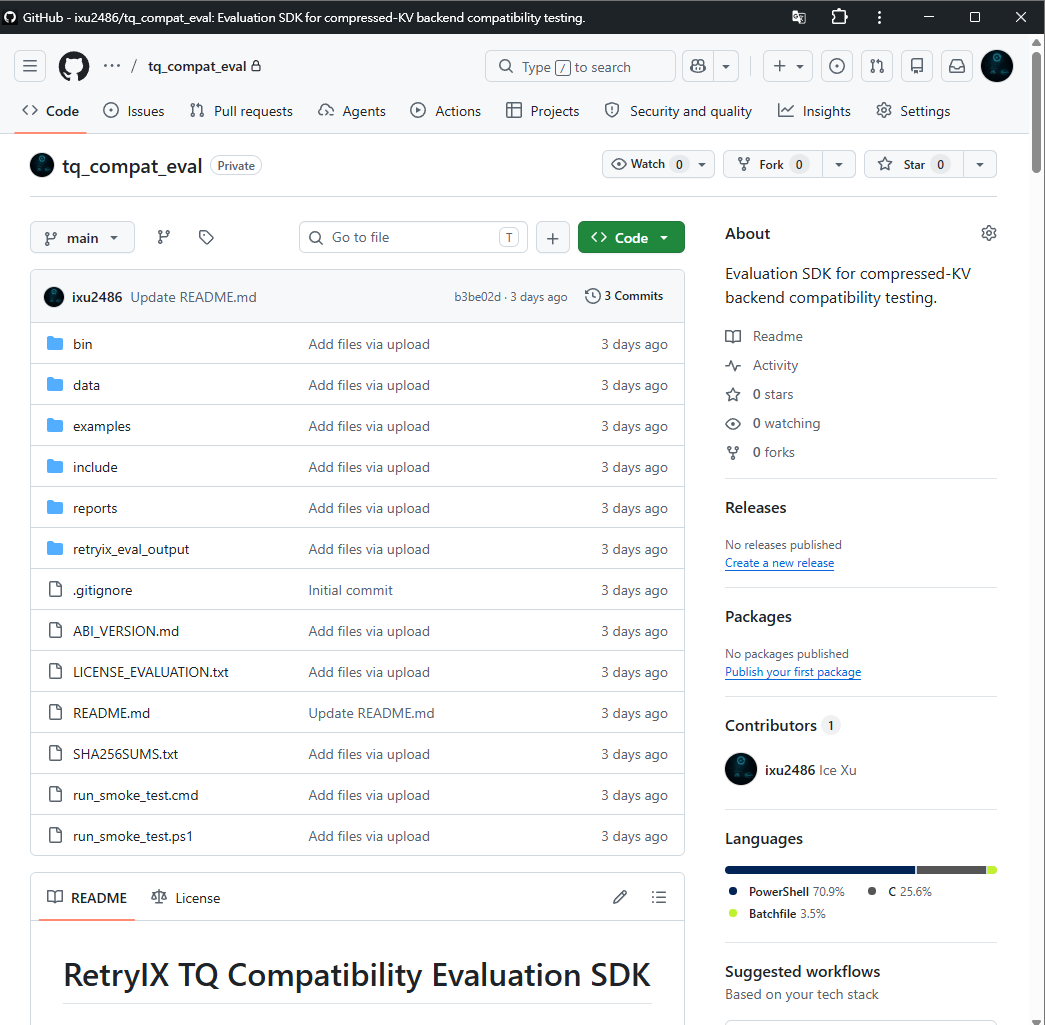
Task: Open ABI_VERSION.md file
Action: pyautogui.click(x=126, y=631)
